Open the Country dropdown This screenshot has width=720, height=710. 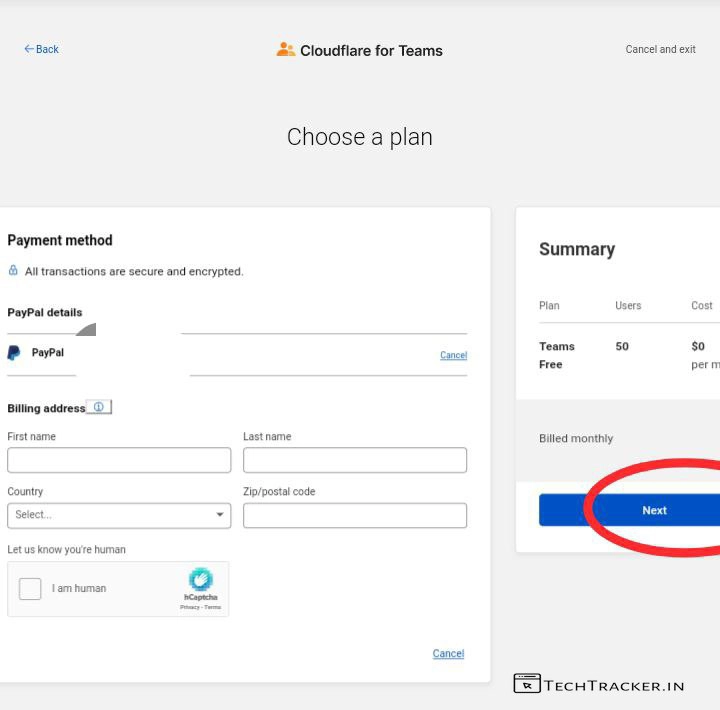pyautogui.click(x=119, y=515)
